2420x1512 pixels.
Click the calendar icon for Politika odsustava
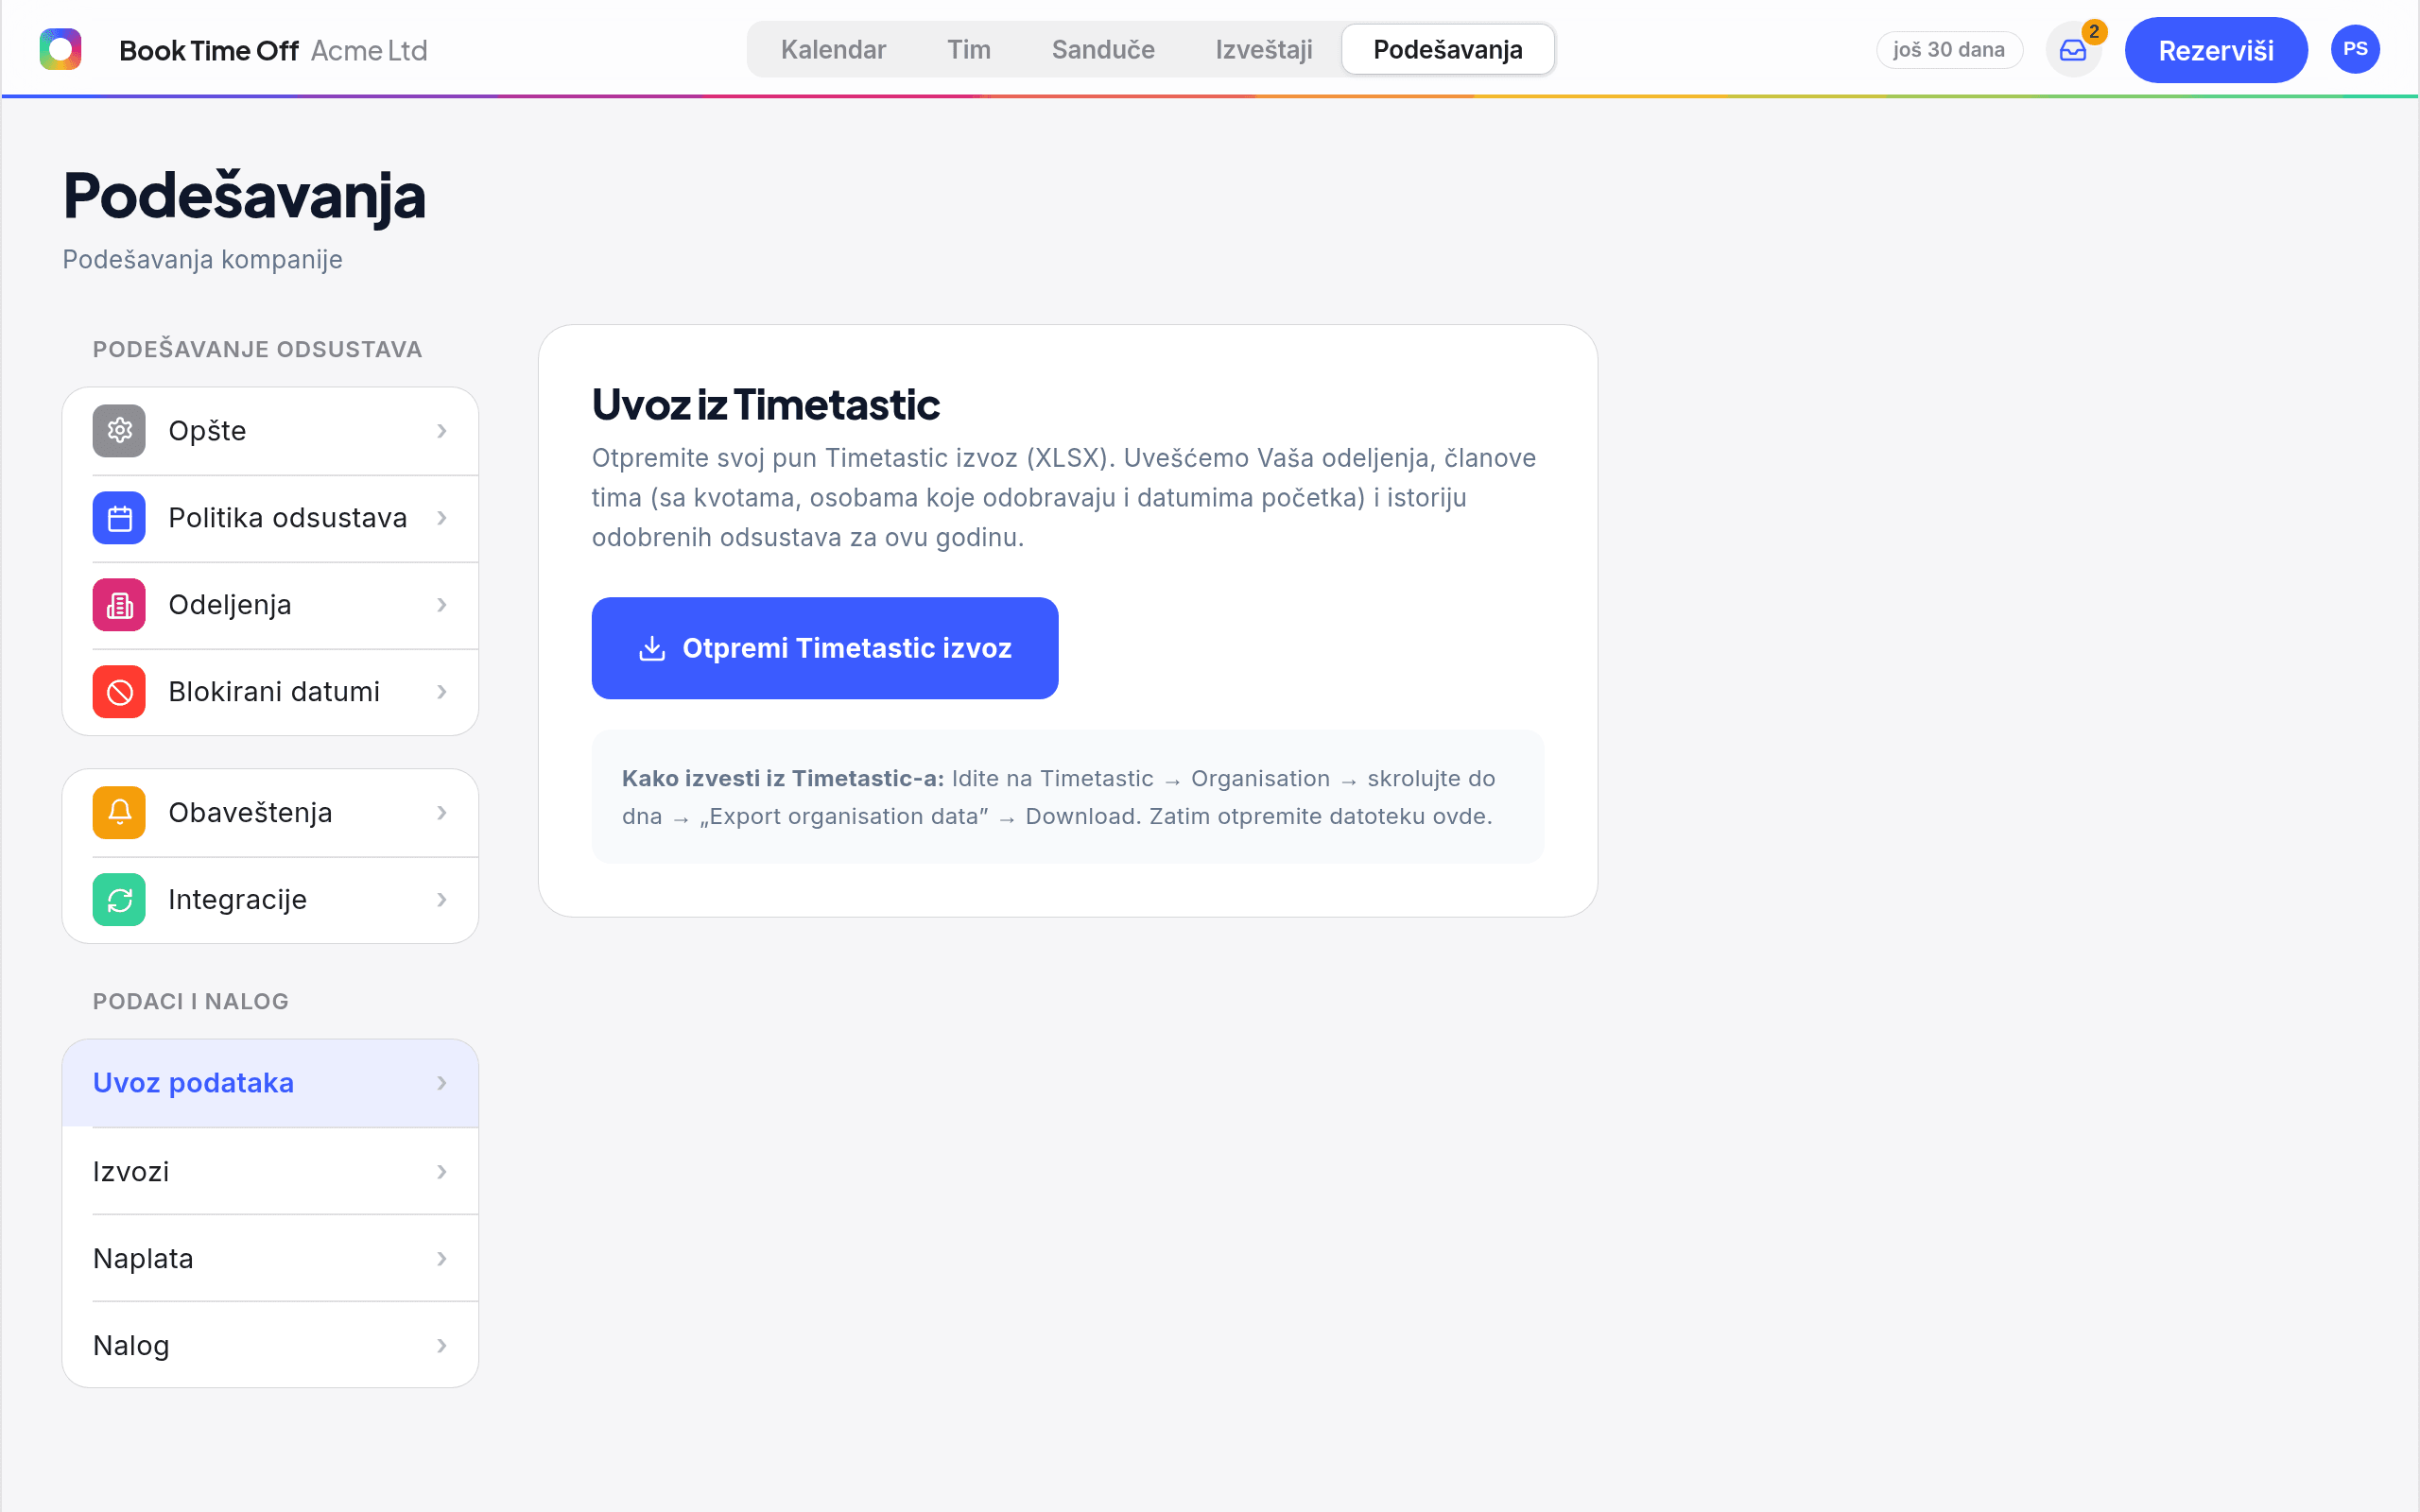119,518
